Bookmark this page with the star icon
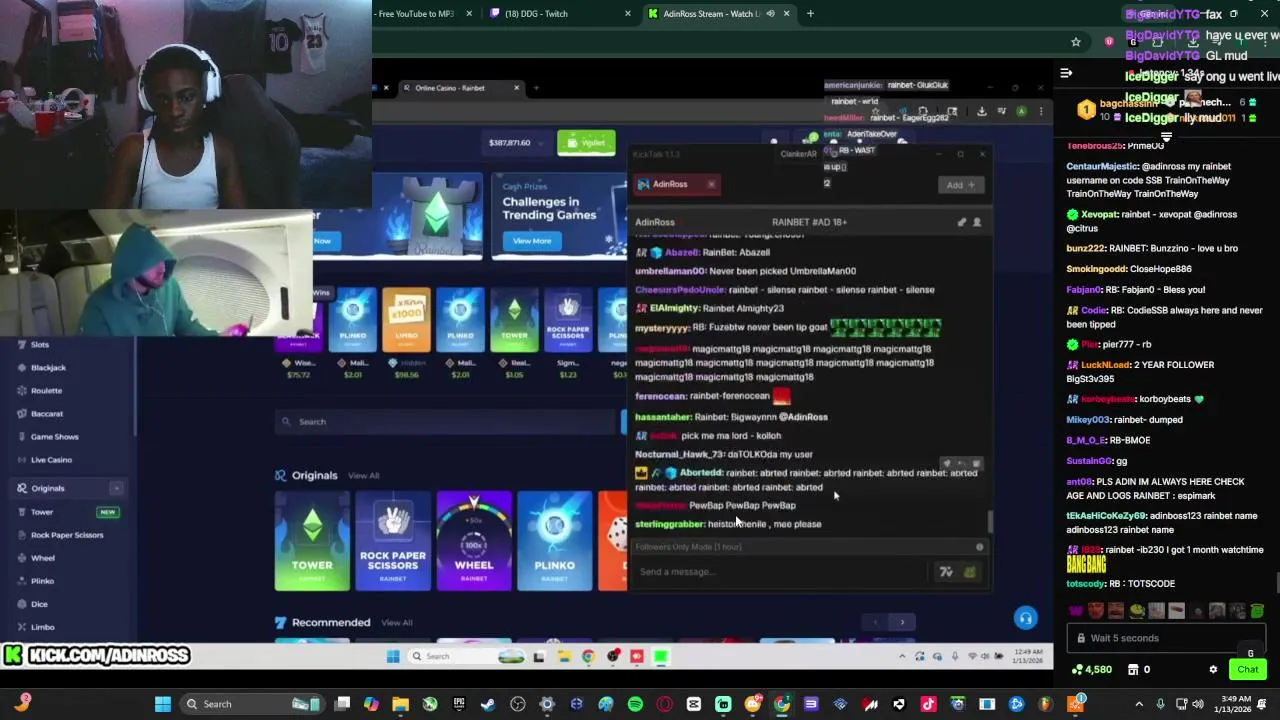The width and height of the screenshot is (1280, 720). click(1076, 42)
